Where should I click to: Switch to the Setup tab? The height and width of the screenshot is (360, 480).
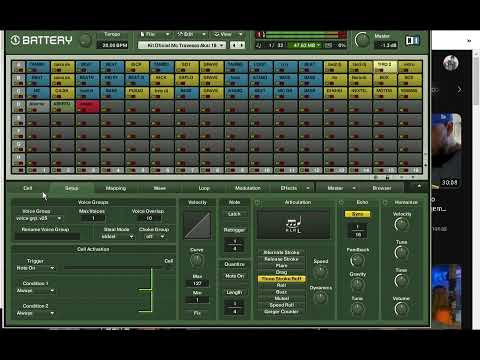coord(71,188)
